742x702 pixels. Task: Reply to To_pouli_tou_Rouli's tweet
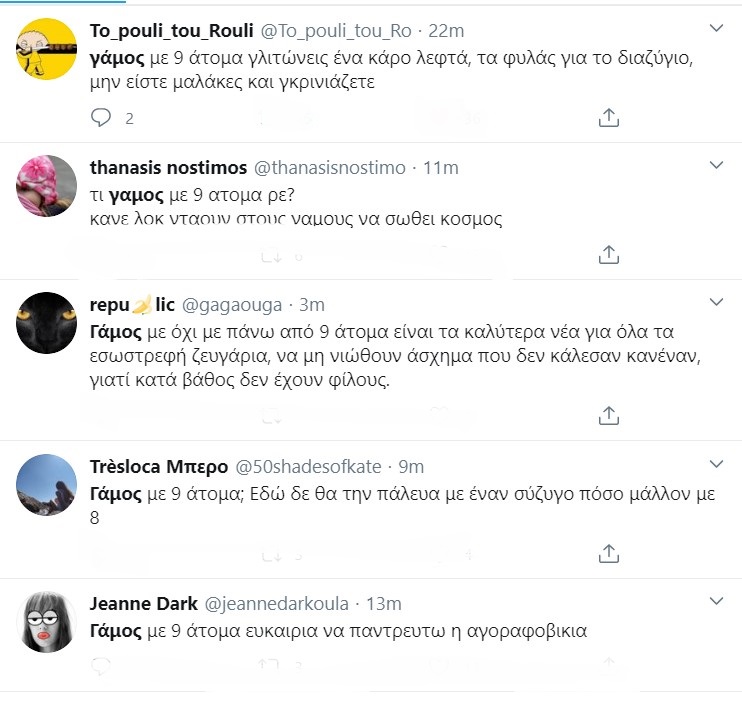point(101,118)
